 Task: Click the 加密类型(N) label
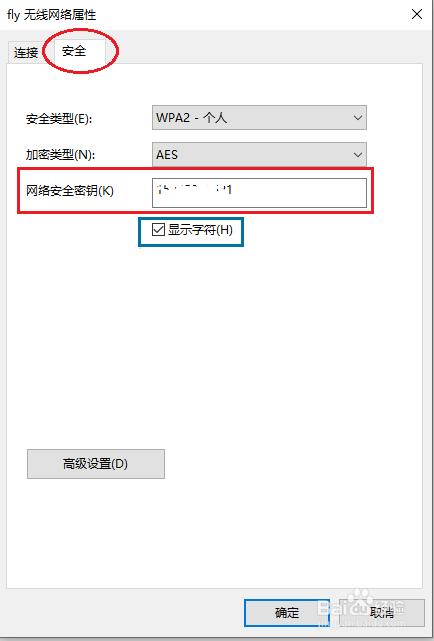click(x=59, y=155)
